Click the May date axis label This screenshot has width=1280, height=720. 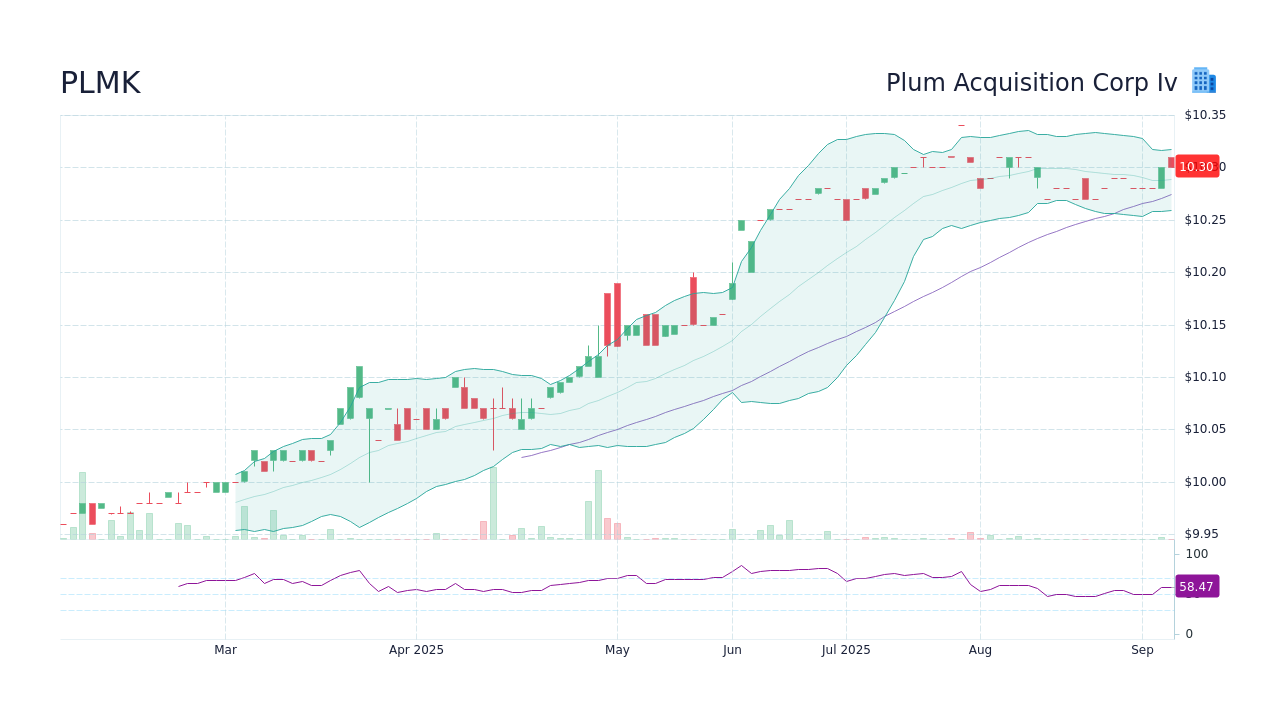(x=617, y=650)
